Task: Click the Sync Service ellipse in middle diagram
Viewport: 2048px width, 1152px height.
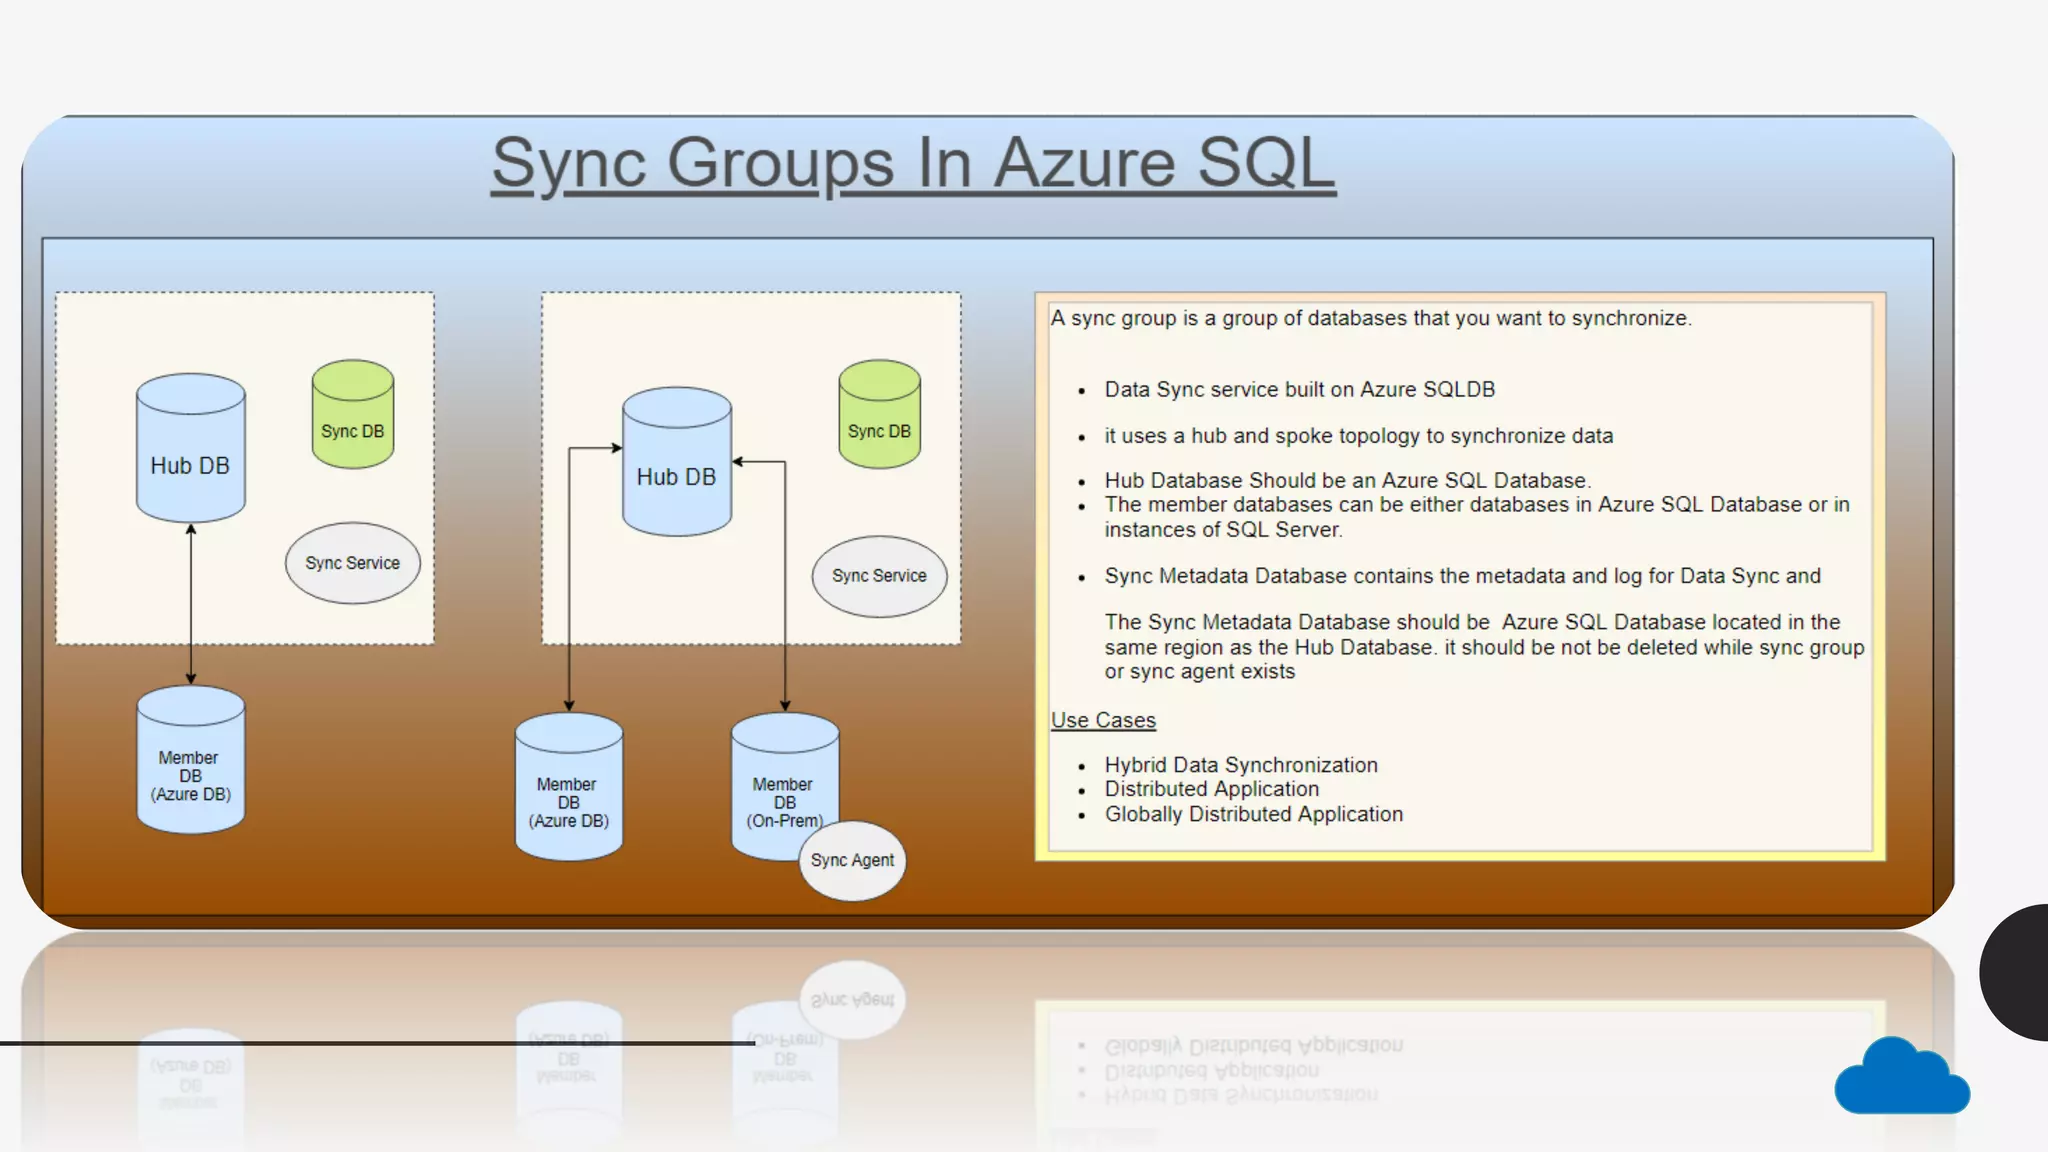Action: click(x=880, y=576)
